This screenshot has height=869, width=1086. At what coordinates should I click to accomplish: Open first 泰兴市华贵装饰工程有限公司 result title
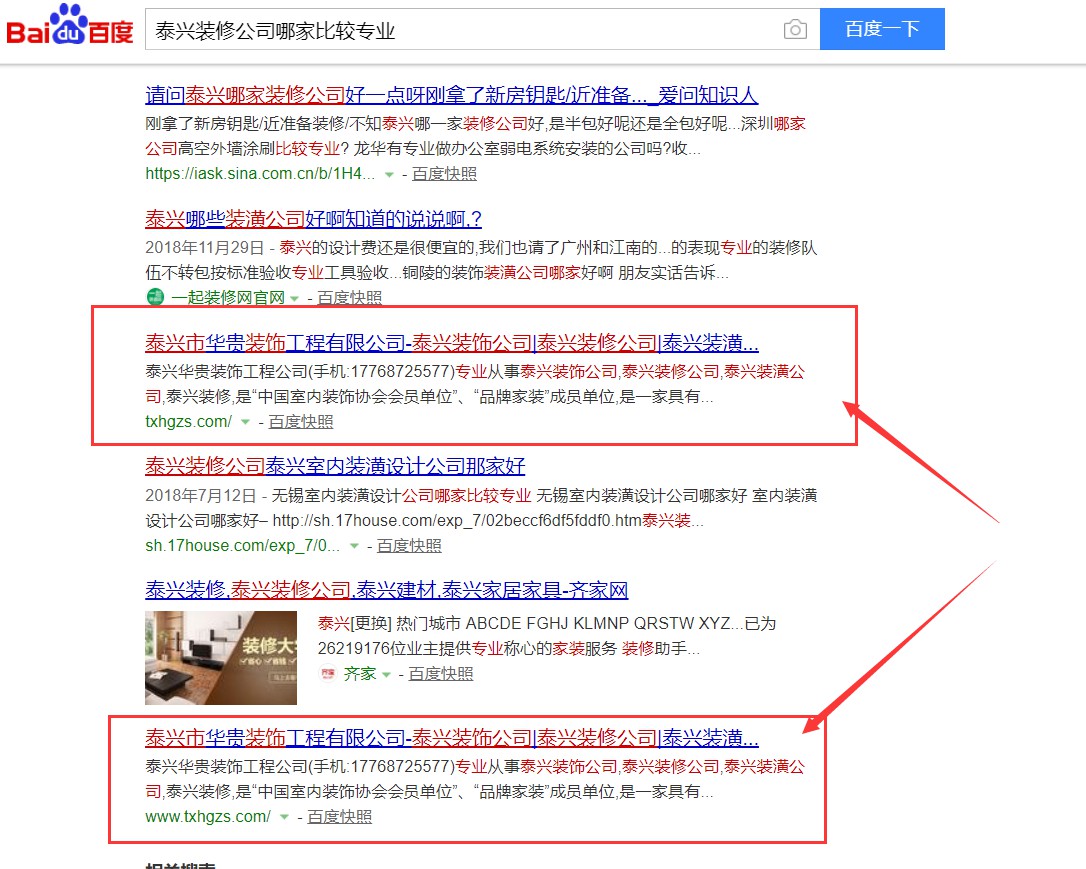click(452, 343)
